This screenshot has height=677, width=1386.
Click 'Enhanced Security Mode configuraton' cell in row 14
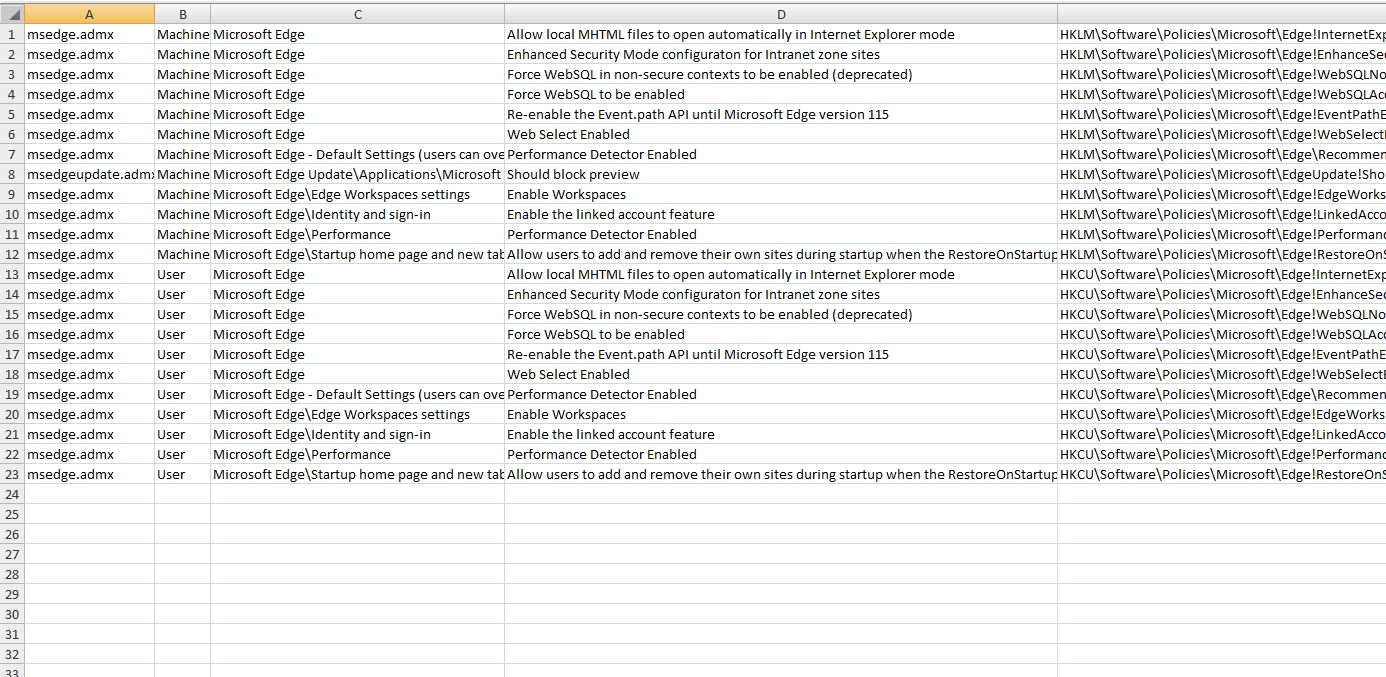(781, 294)
